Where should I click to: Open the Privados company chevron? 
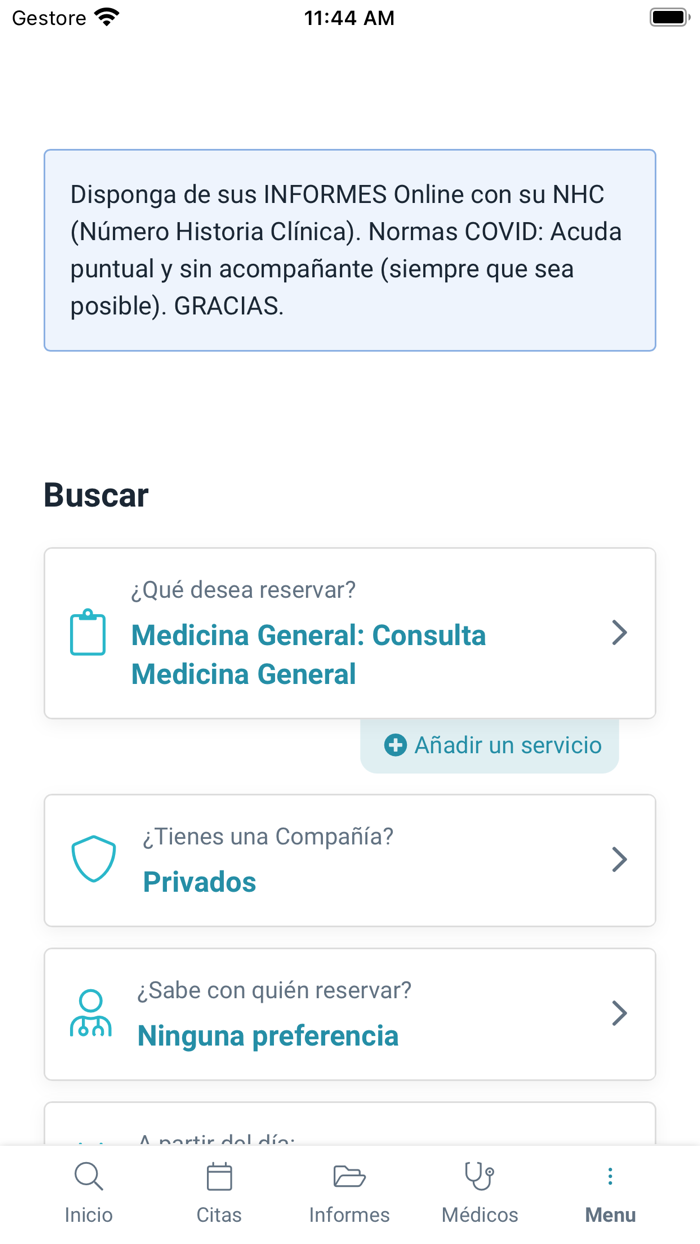[x=619, y=859]
